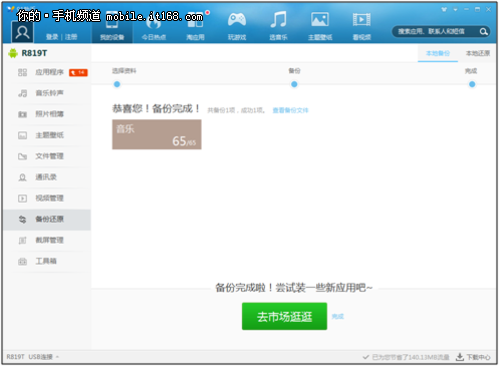This screenshot has width=500, height=366.
Task: Minimize the assistant window
Action: point(466,9)
